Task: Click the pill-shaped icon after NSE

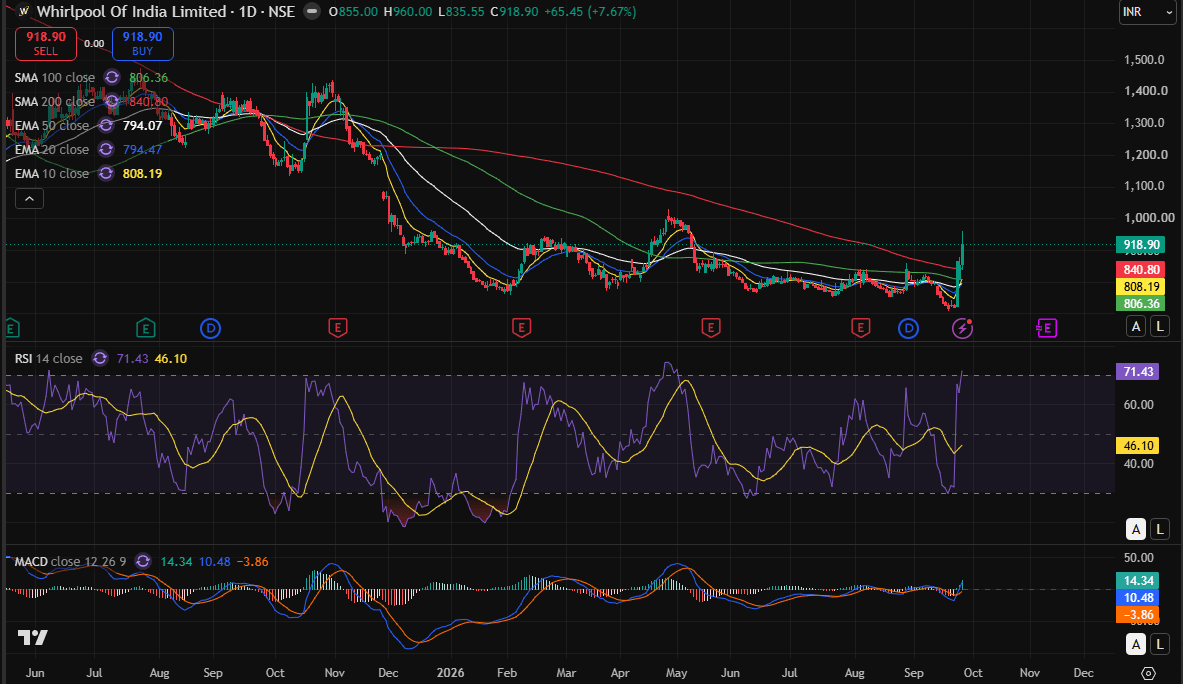Action: (x=311, y=11)
